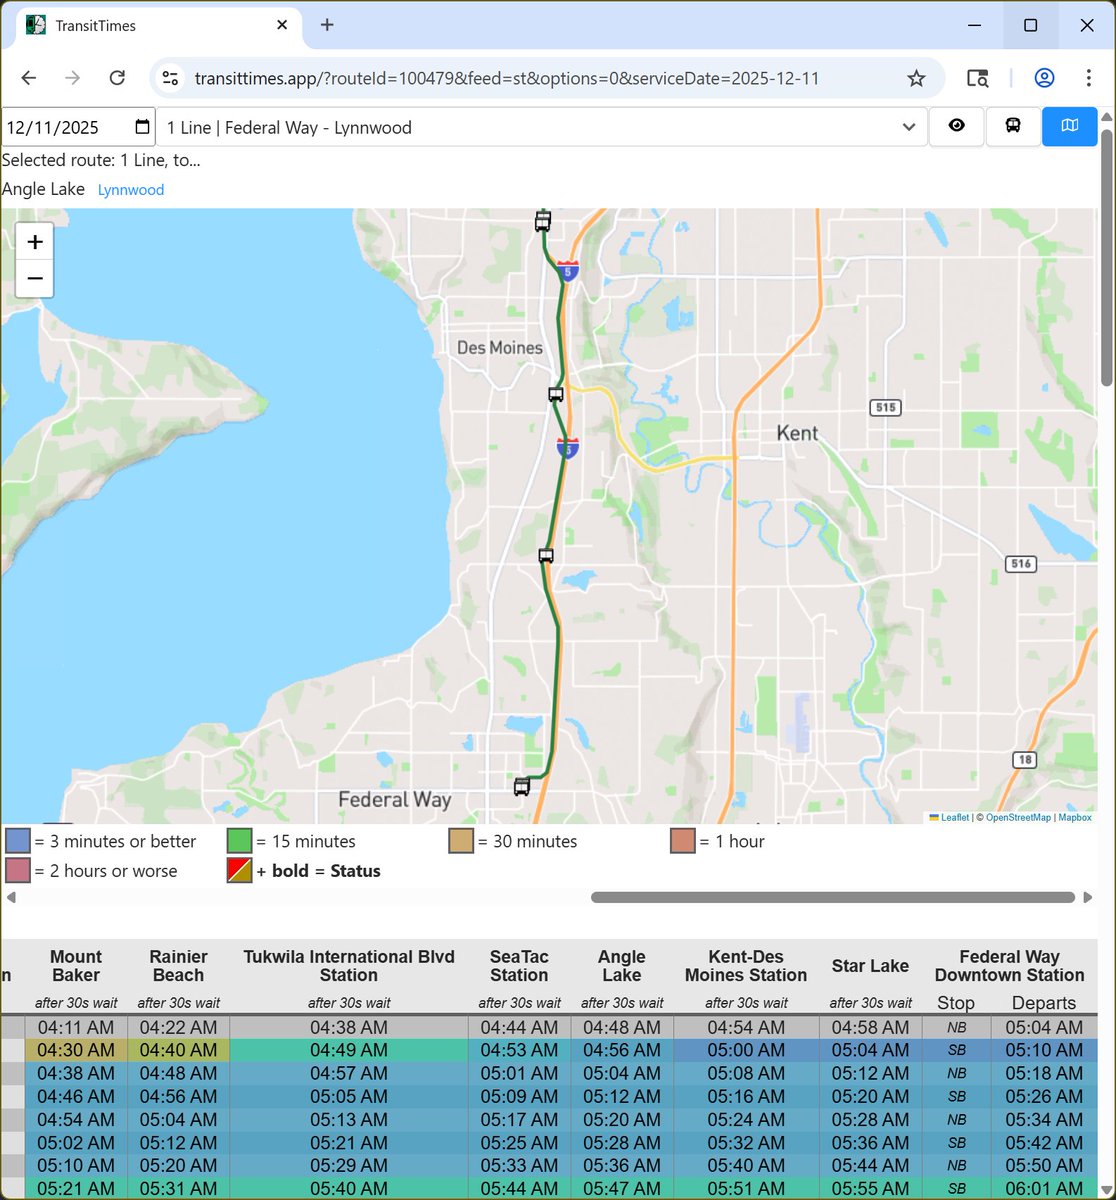The width and height of the screenshot is (1116, 1200).
Task: Click the Star Lake column header
Action: pos(870,966)
